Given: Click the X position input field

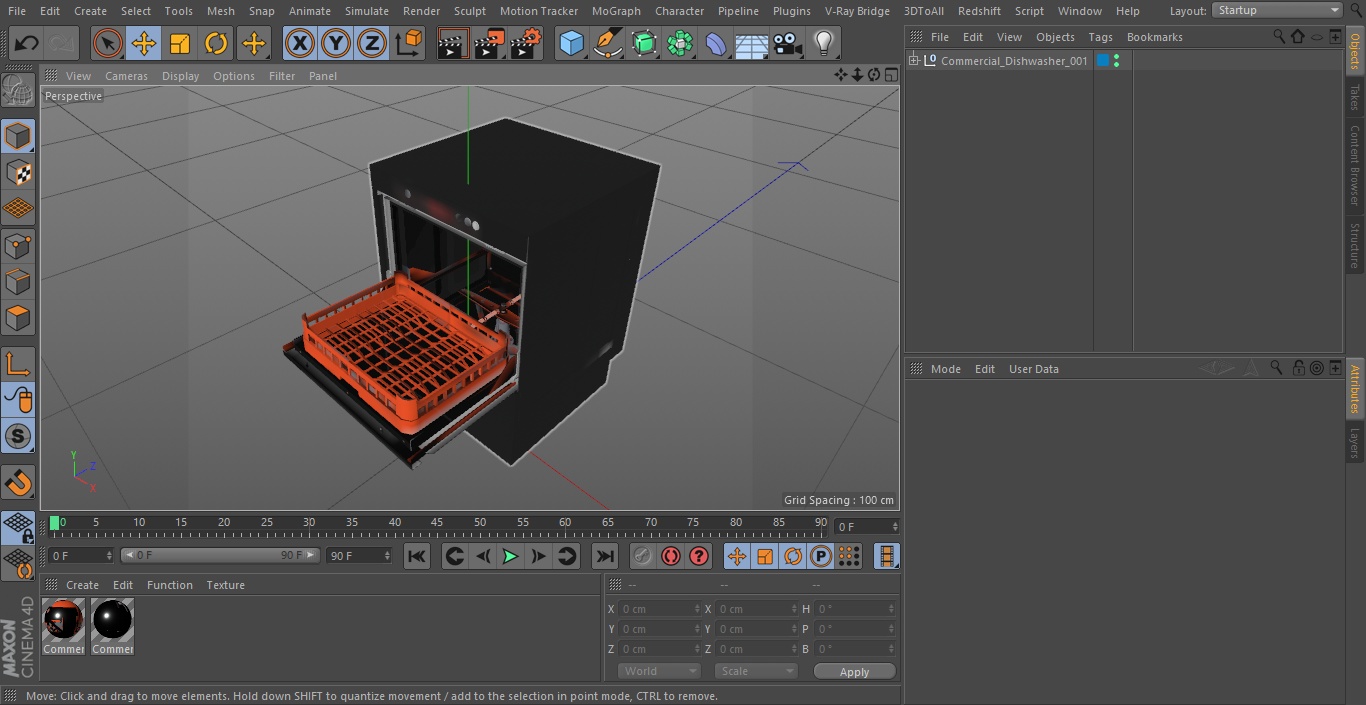Looking at the screenshot, I should coord(658,609).
